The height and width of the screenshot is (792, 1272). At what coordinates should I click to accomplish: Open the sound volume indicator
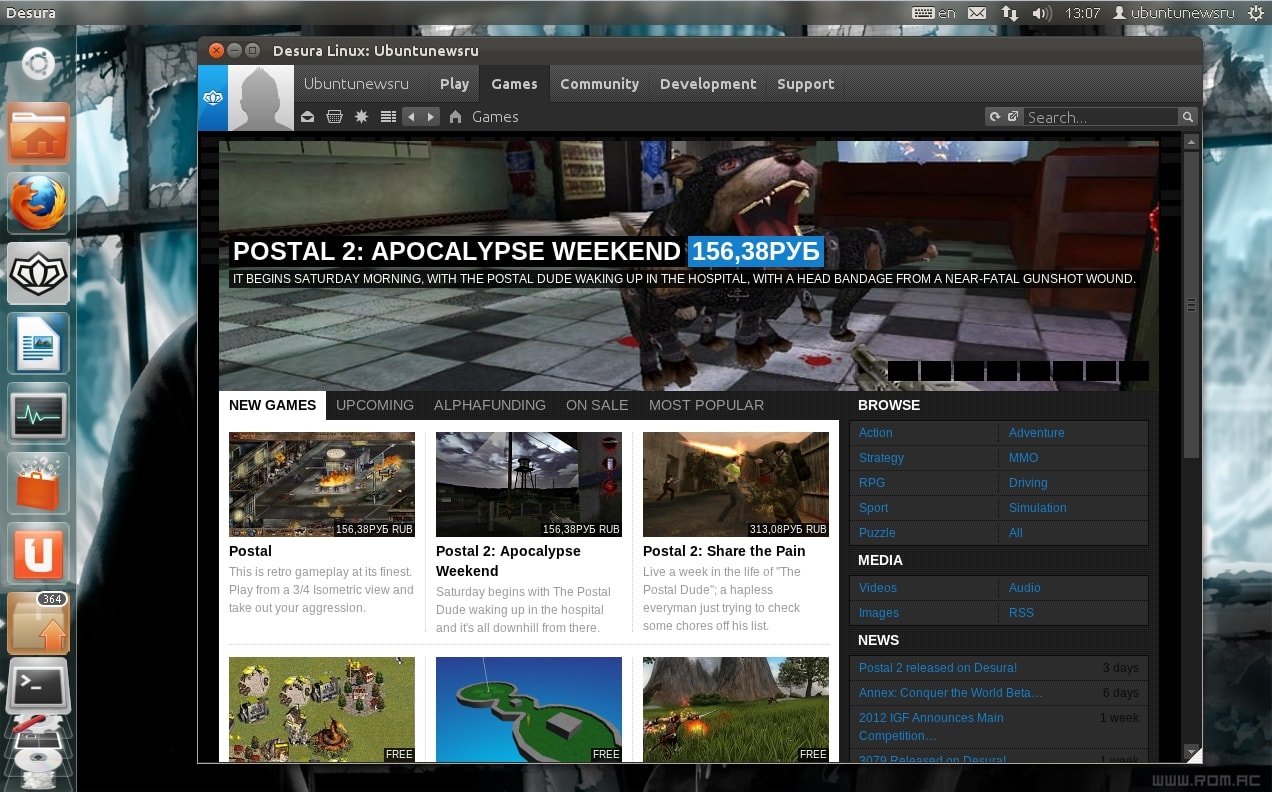pyautogui.click(x=1042, y=13)
